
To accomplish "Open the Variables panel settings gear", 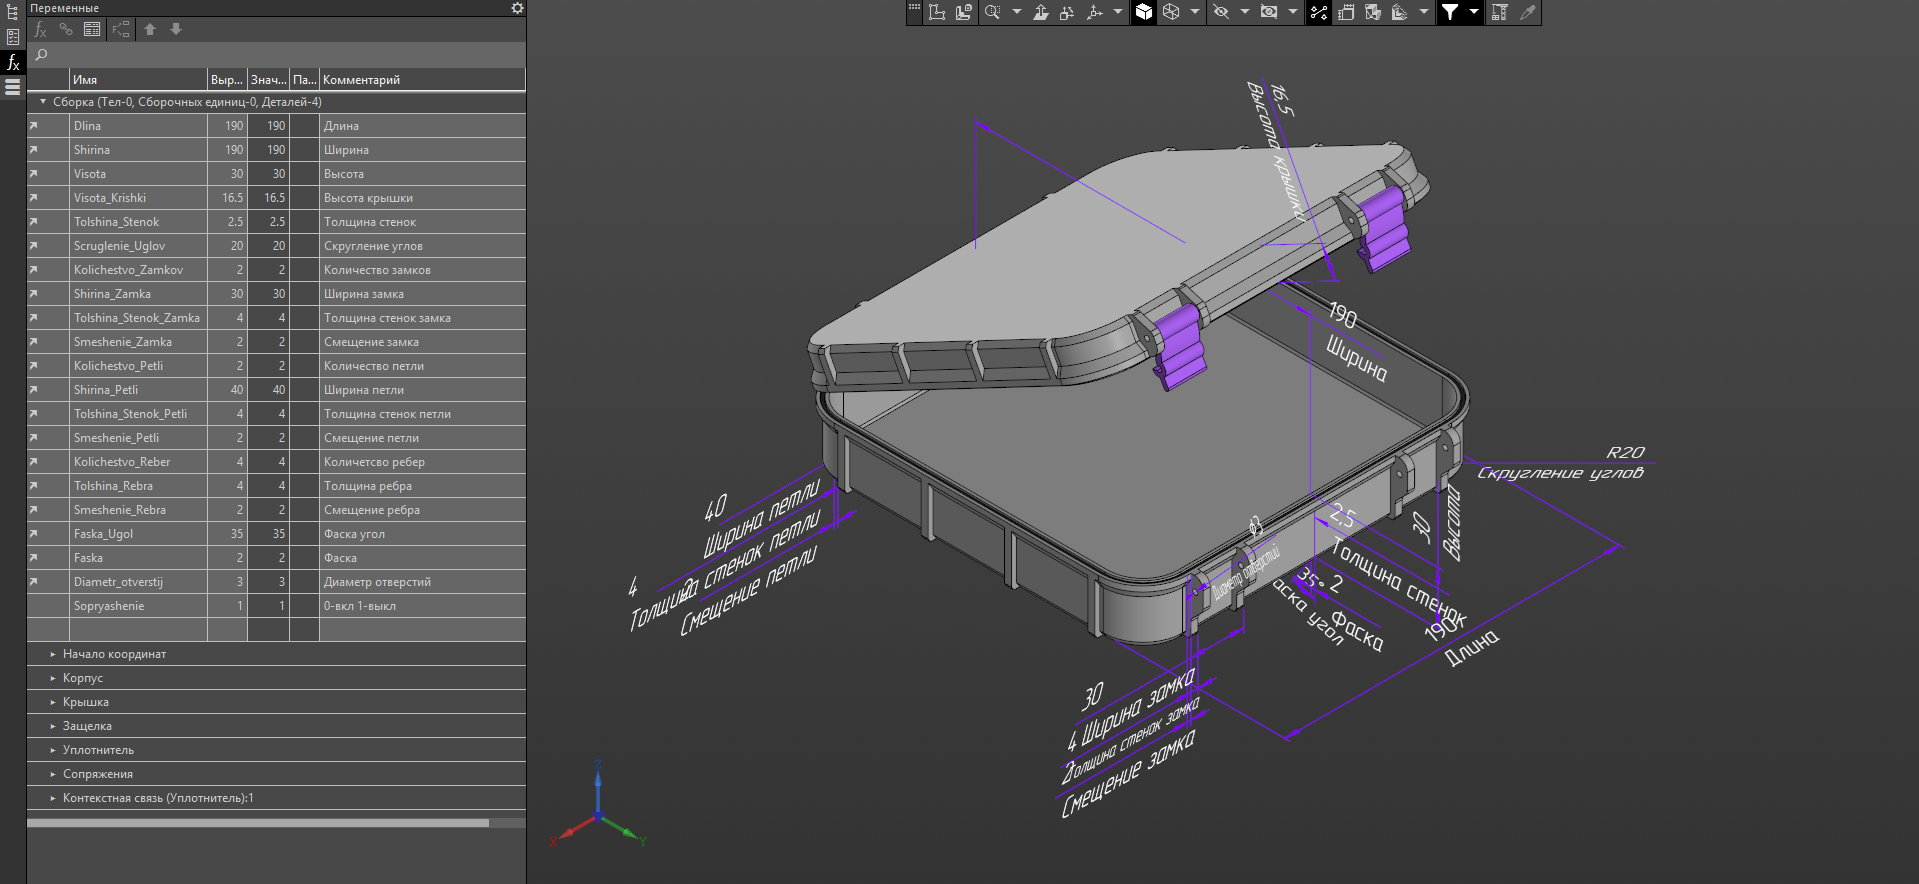I will point(517,8).
